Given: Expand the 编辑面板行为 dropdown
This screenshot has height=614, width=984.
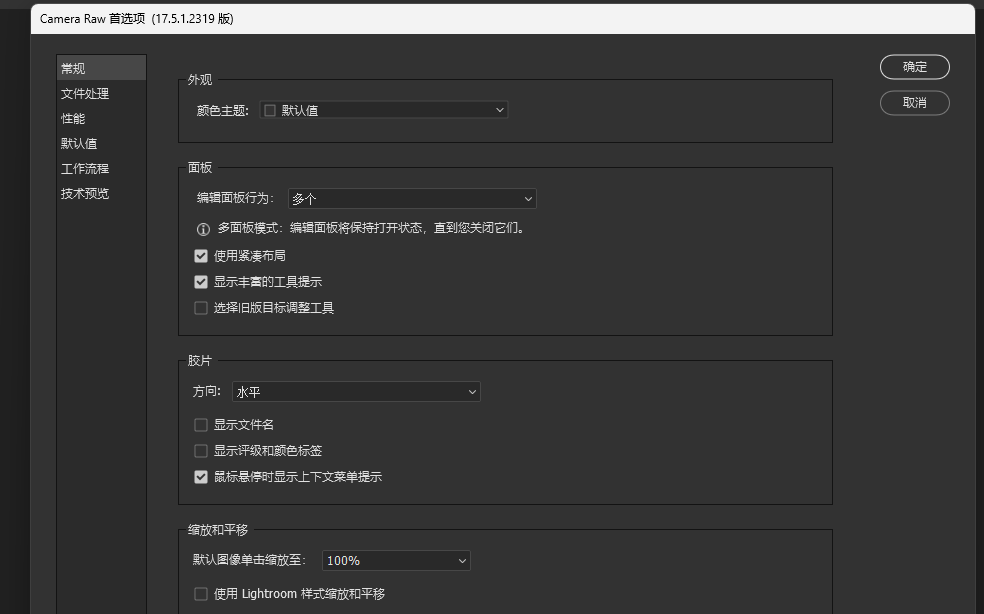Looking at the screenshot, I should coord(412,199).
